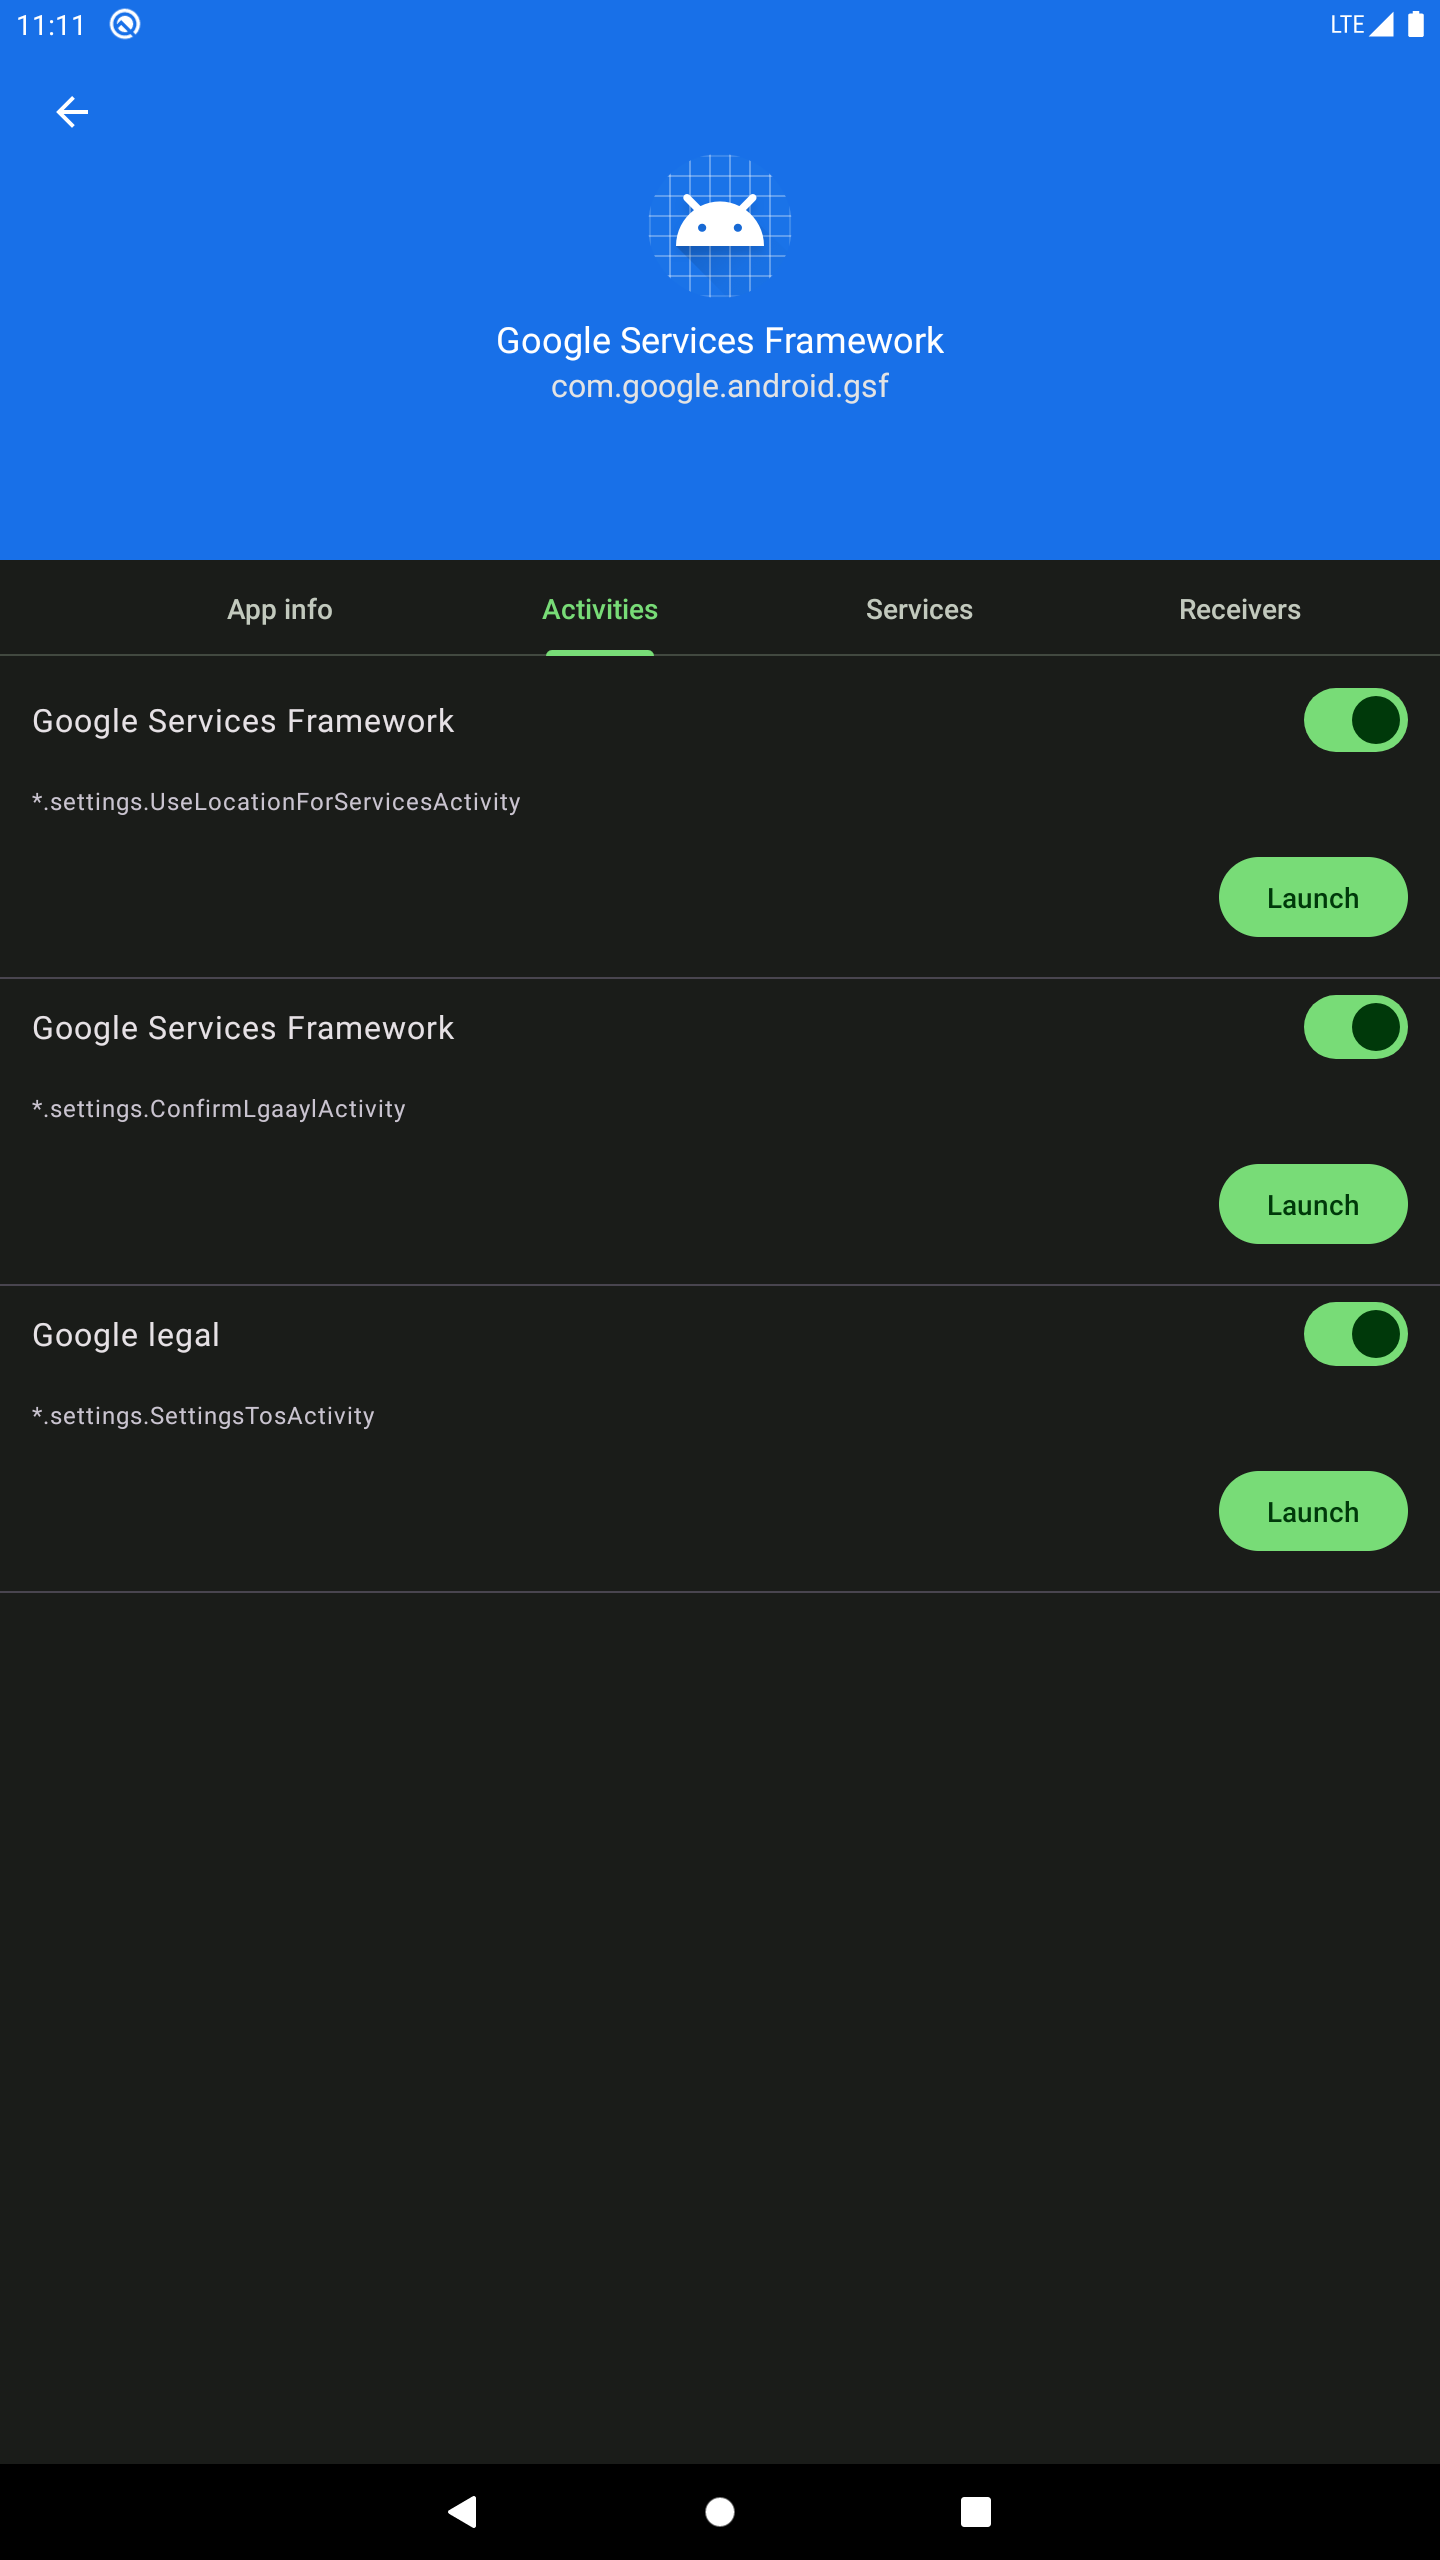
Task: Tap the com.google.android.gsf package name
Action: point(720,386)
